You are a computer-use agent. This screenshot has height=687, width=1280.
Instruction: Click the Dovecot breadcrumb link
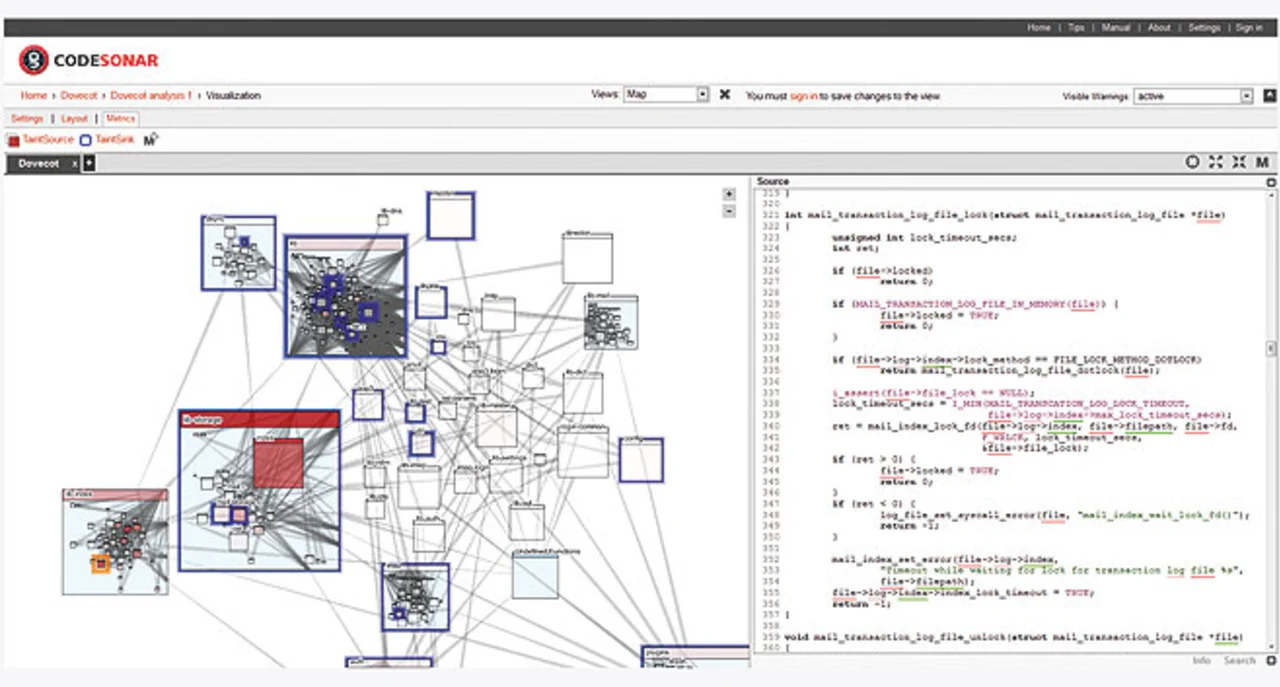[77, 95]
